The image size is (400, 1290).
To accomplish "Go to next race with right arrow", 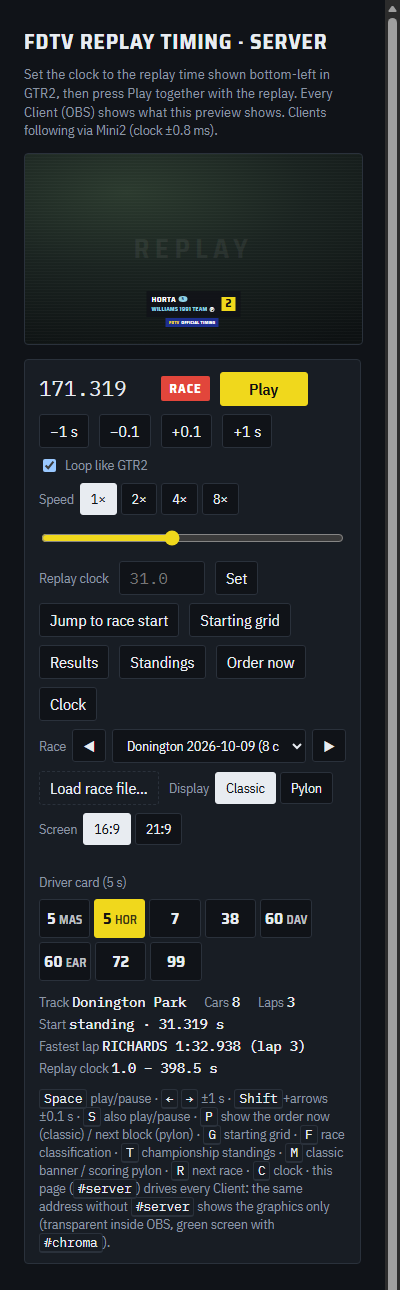I will (x=328, y=746).
